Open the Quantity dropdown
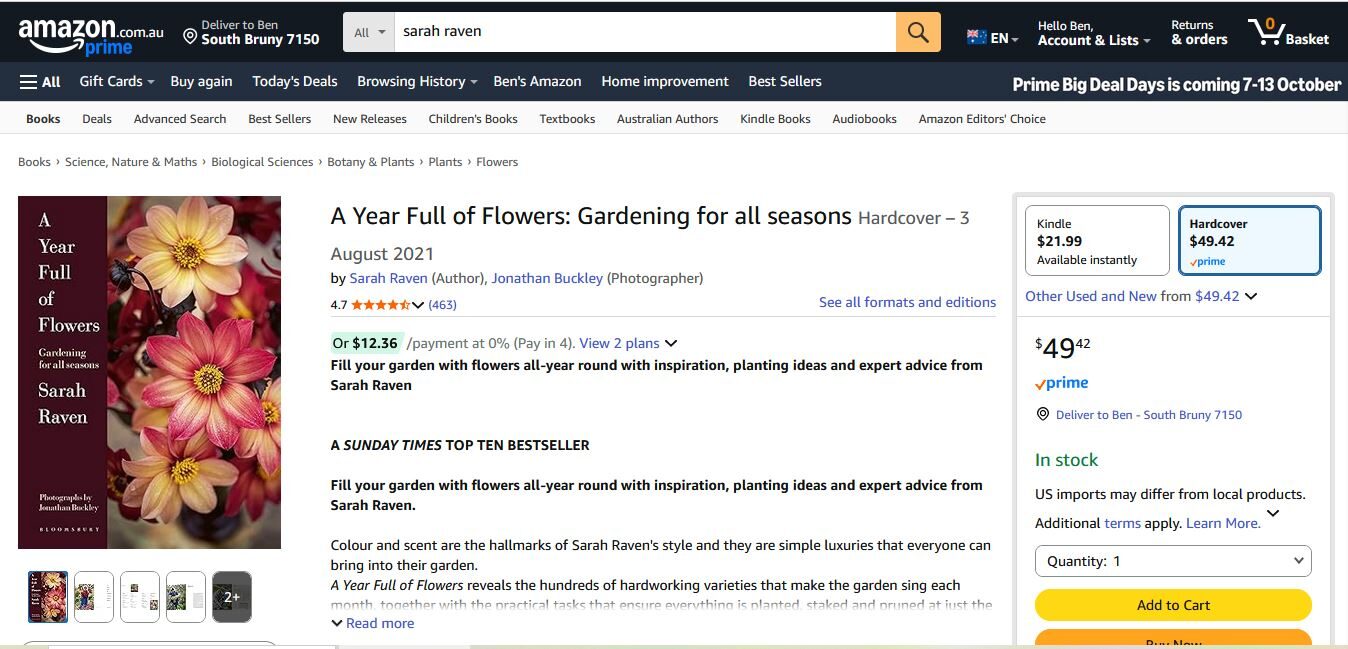This screenshot has height=649, width=1348. click(1173, 561)
